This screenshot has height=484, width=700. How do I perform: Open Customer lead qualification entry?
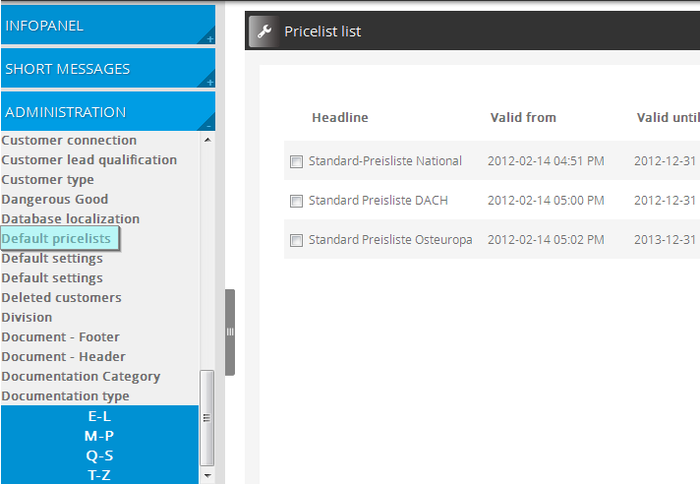click(89, 160)
